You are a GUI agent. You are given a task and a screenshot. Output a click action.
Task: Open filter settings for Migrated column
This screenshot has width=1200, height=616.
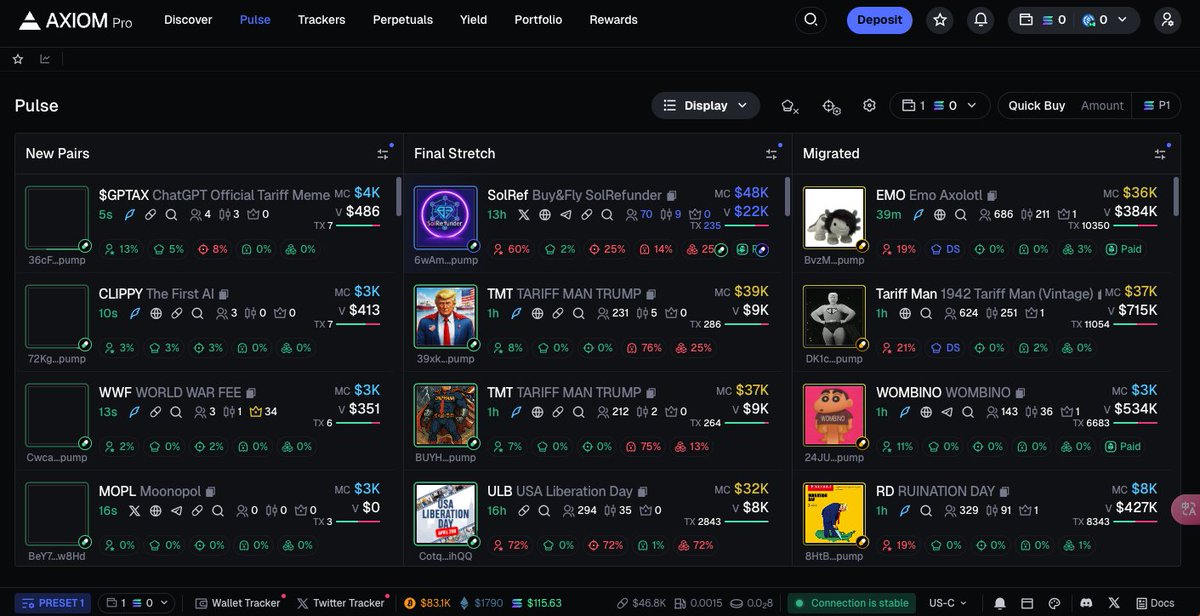click(x=1160, y=154)
